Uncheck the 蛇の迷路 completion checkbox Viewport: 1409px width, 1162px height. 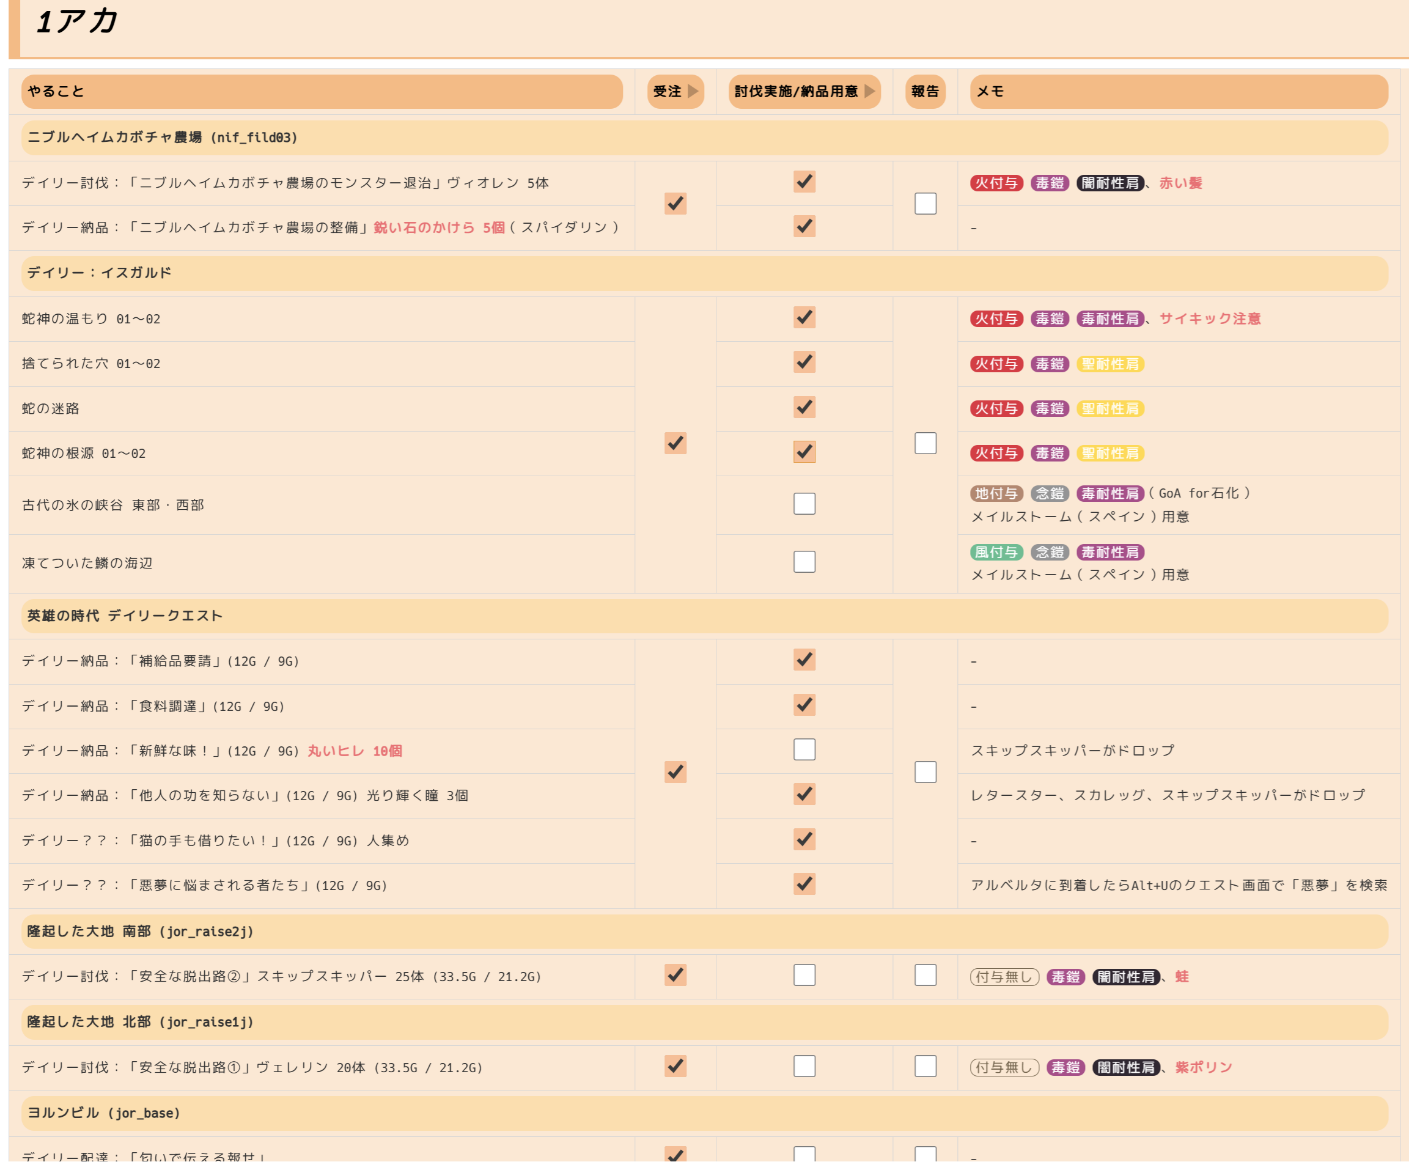804,407
